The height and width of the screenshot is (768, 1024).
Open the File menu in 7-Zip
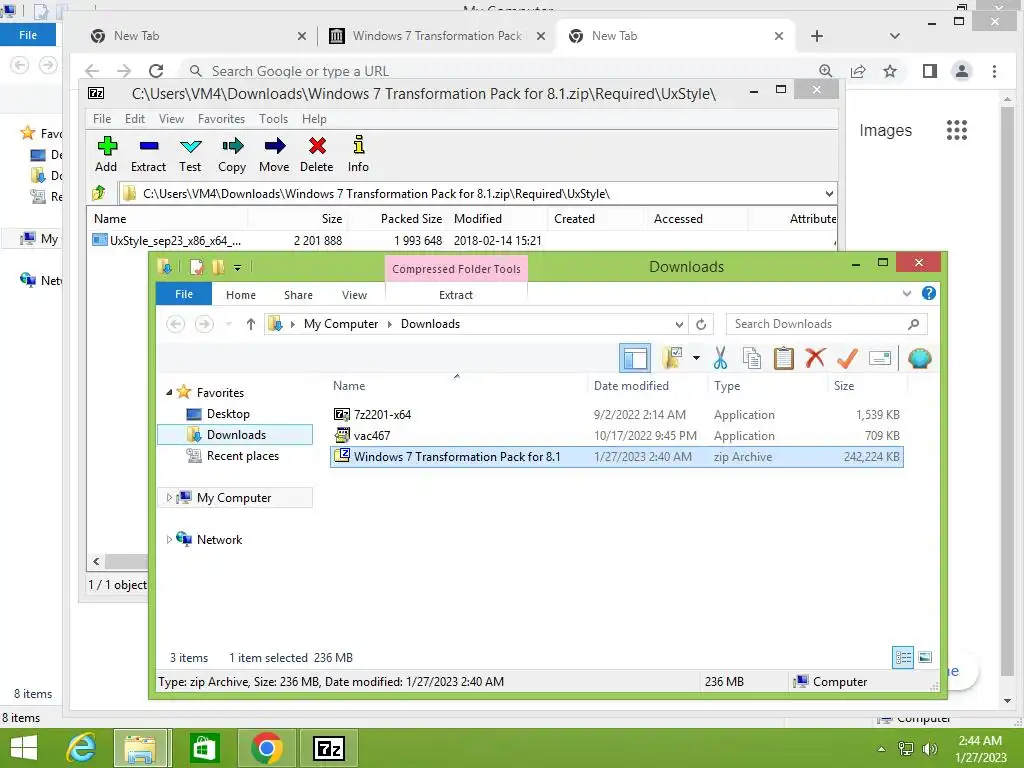click(102, 119)
